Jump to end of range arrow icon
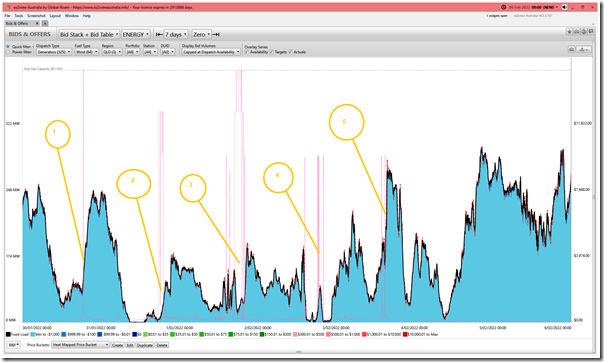The image size is (604, 362). click(x=216, y=34)
